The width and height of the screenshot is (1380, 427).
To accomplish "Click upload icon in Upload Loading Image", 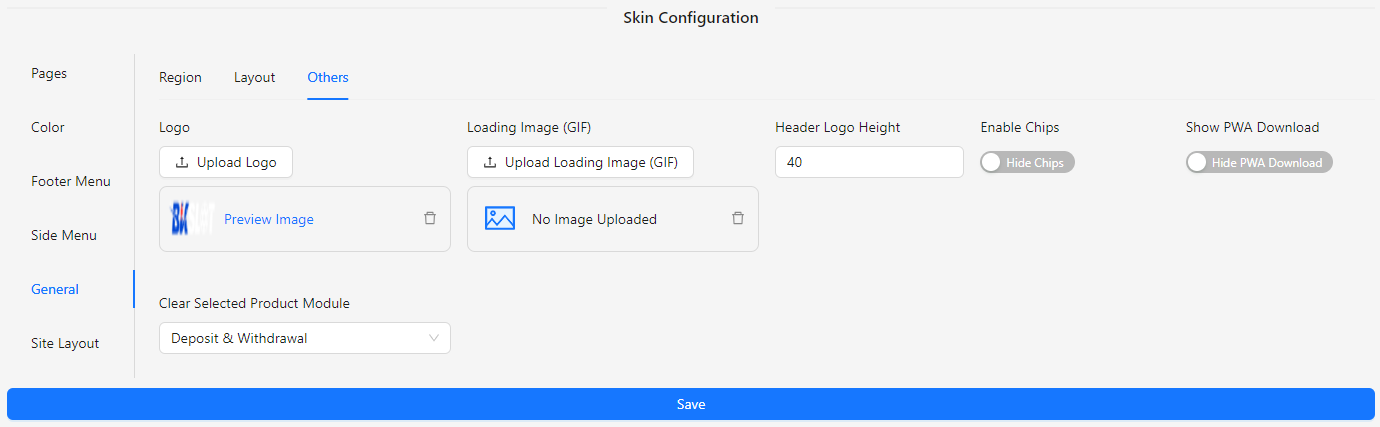I will 489,162.
